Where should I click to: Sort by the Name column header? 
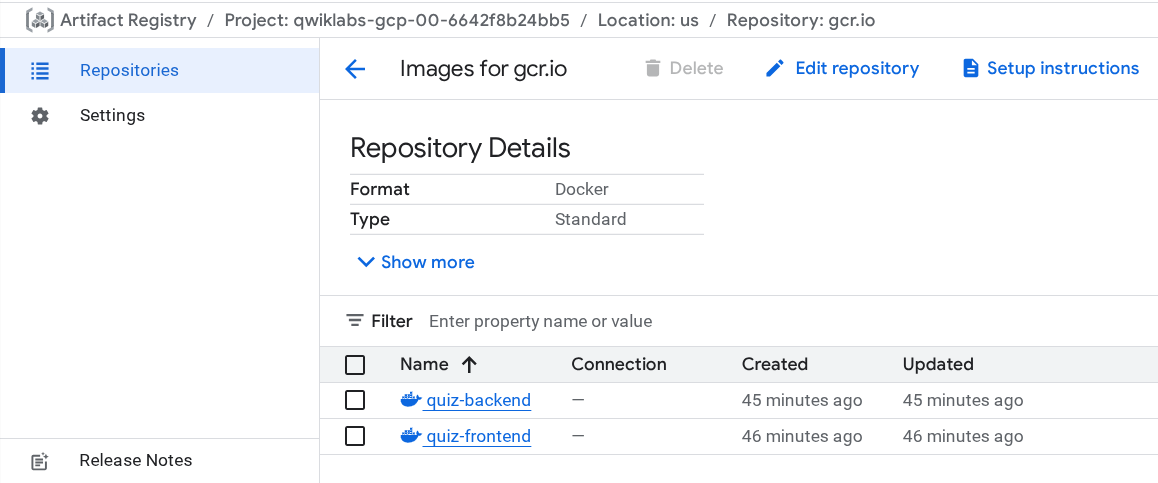click(x=424, y=364)
